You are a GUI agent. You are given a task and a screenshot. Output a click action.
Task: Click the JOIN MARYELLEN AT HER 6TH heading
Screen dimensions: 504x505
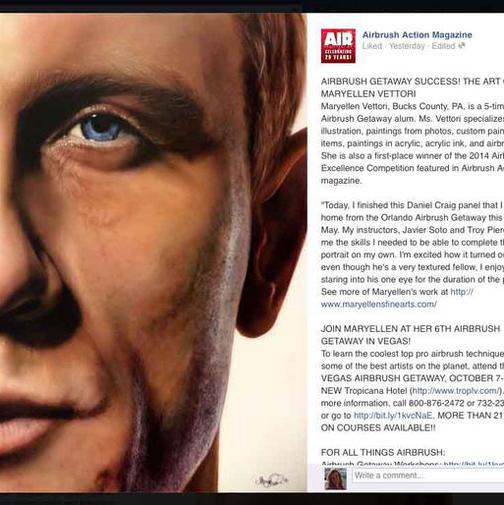(410, 335)
